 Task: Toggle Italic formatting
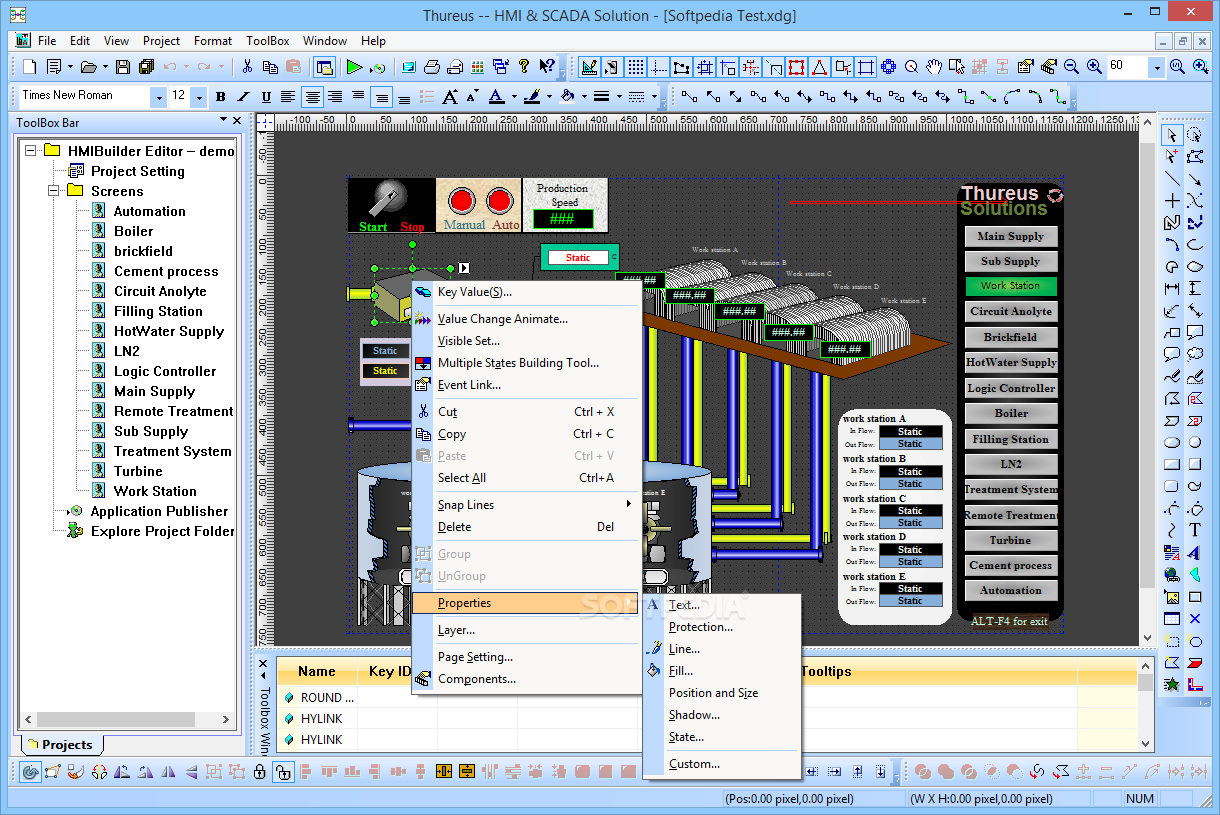243,97
